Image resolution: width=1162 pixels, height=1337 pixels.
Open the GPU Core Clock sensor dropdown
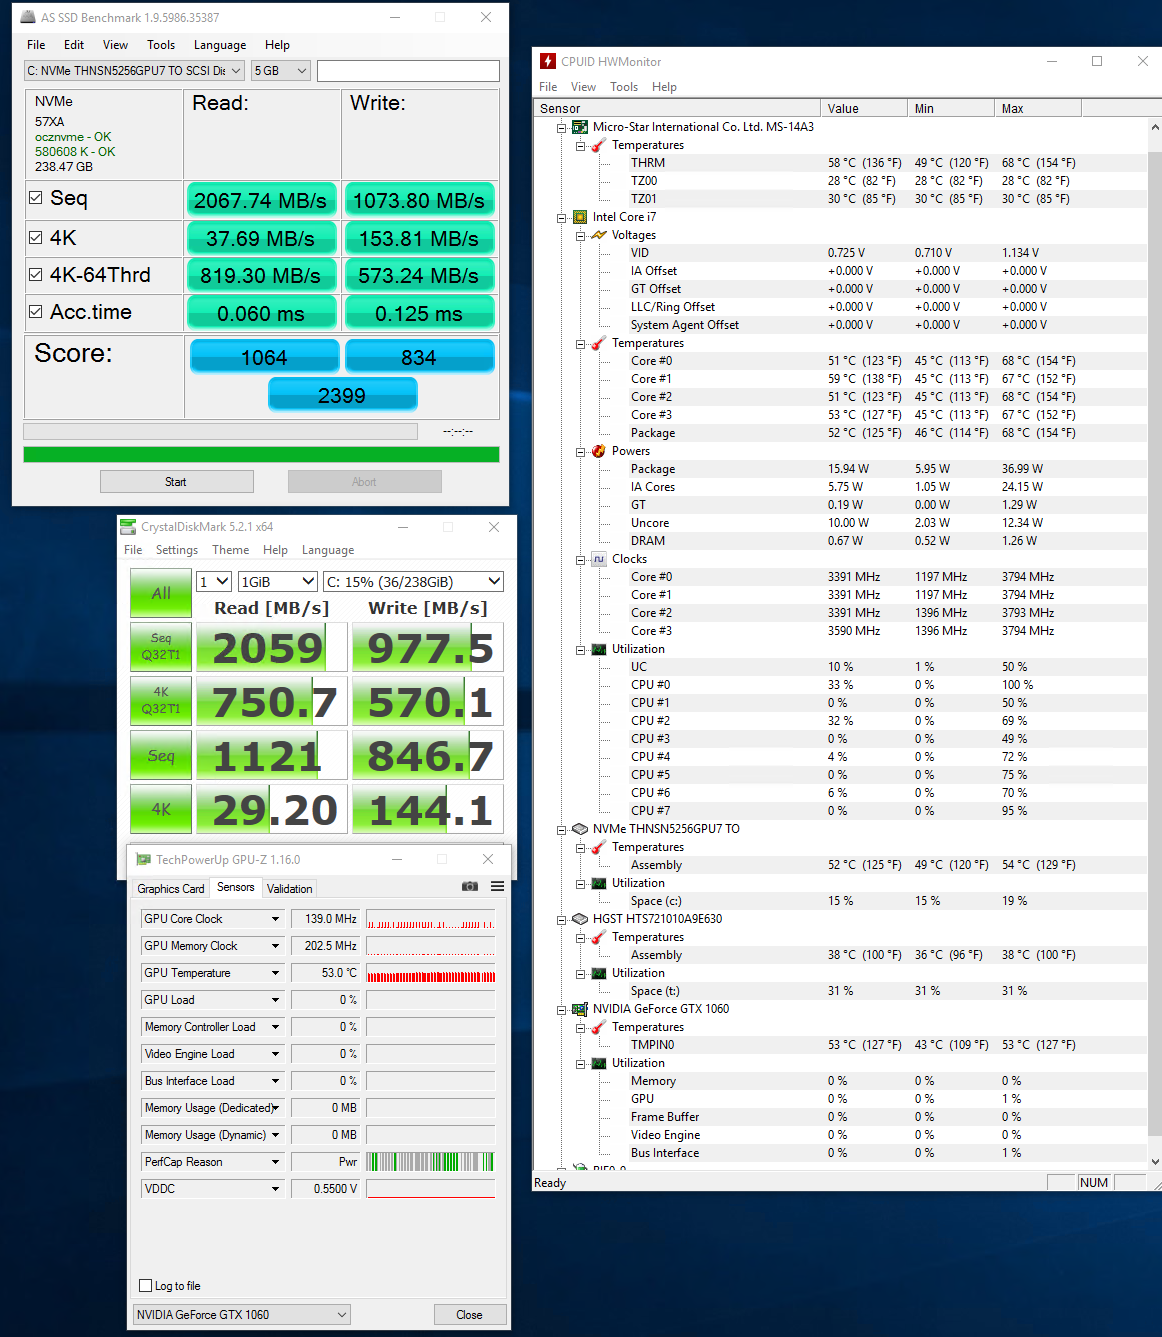tap(212, 919)
